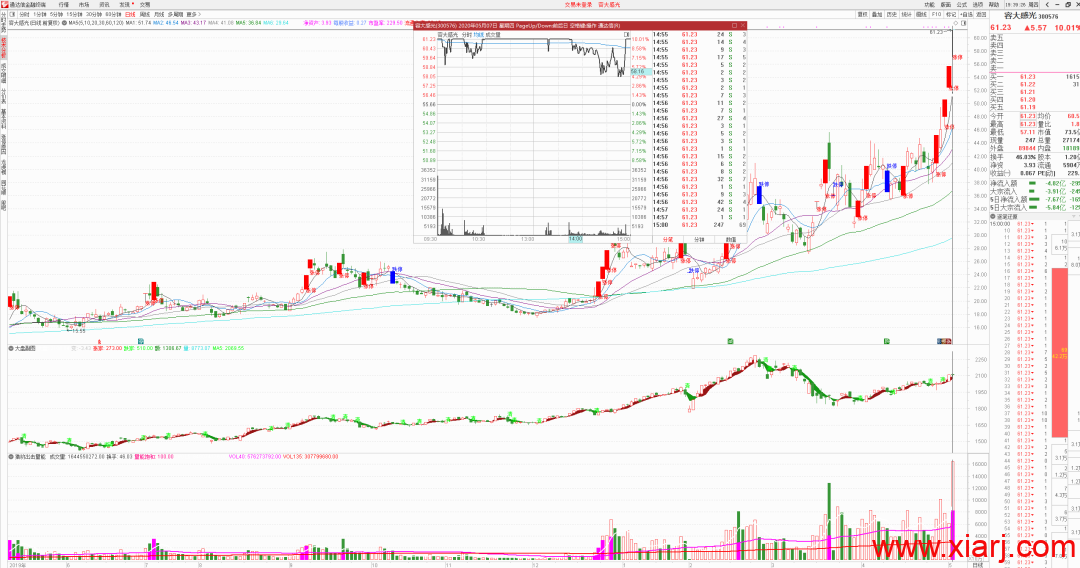Switch chart to 分时 period
The height and width of the screenshot is (568, 1080).
point(24,14)
